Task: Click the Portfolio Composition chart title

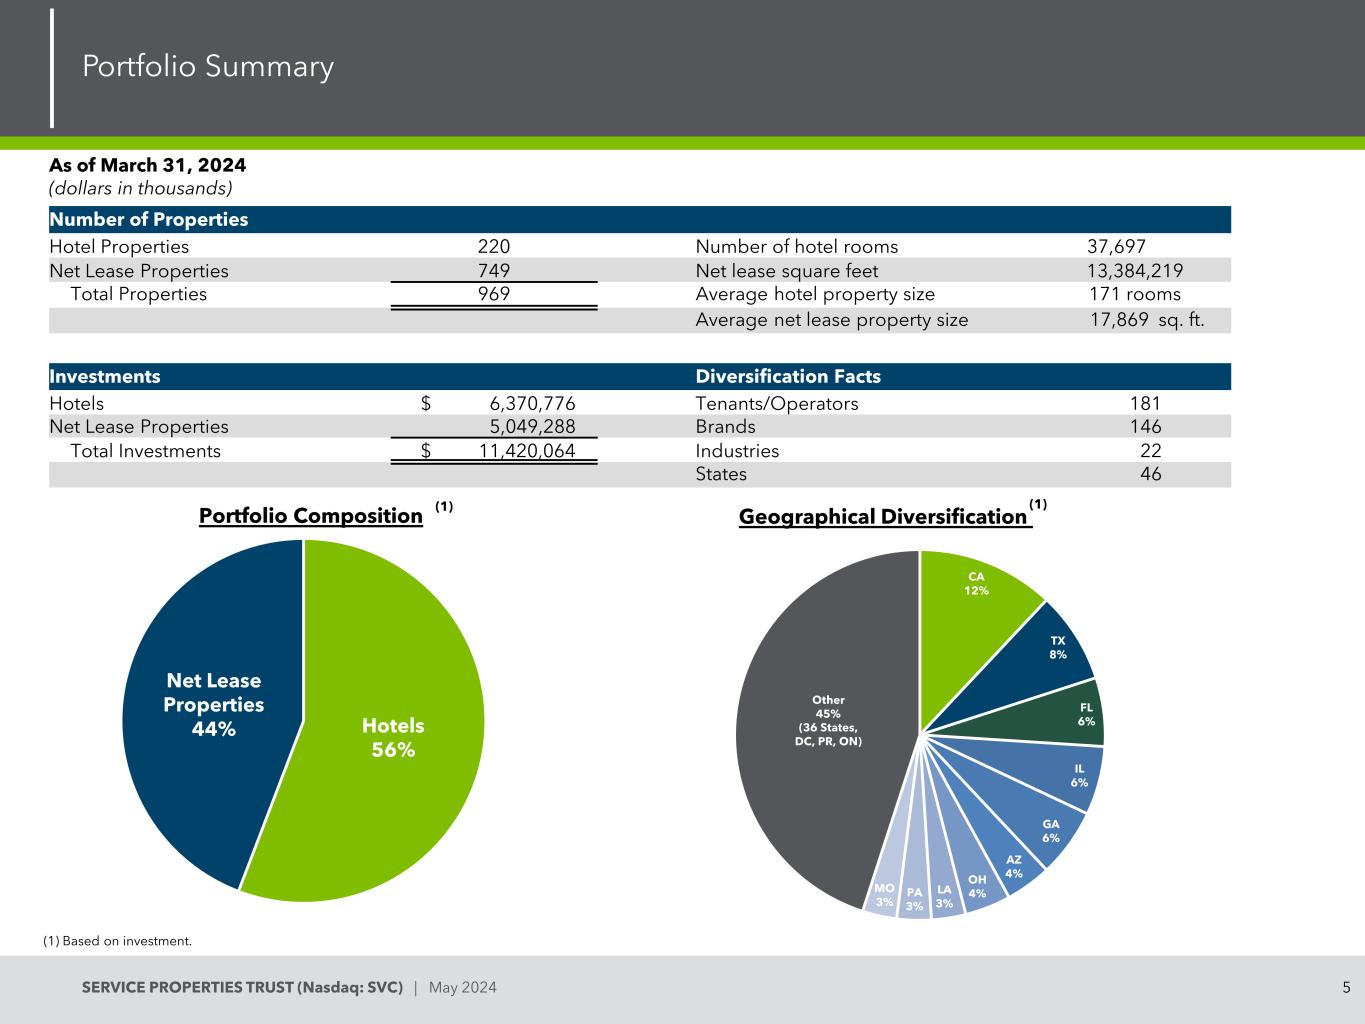Action: [311, 516]
